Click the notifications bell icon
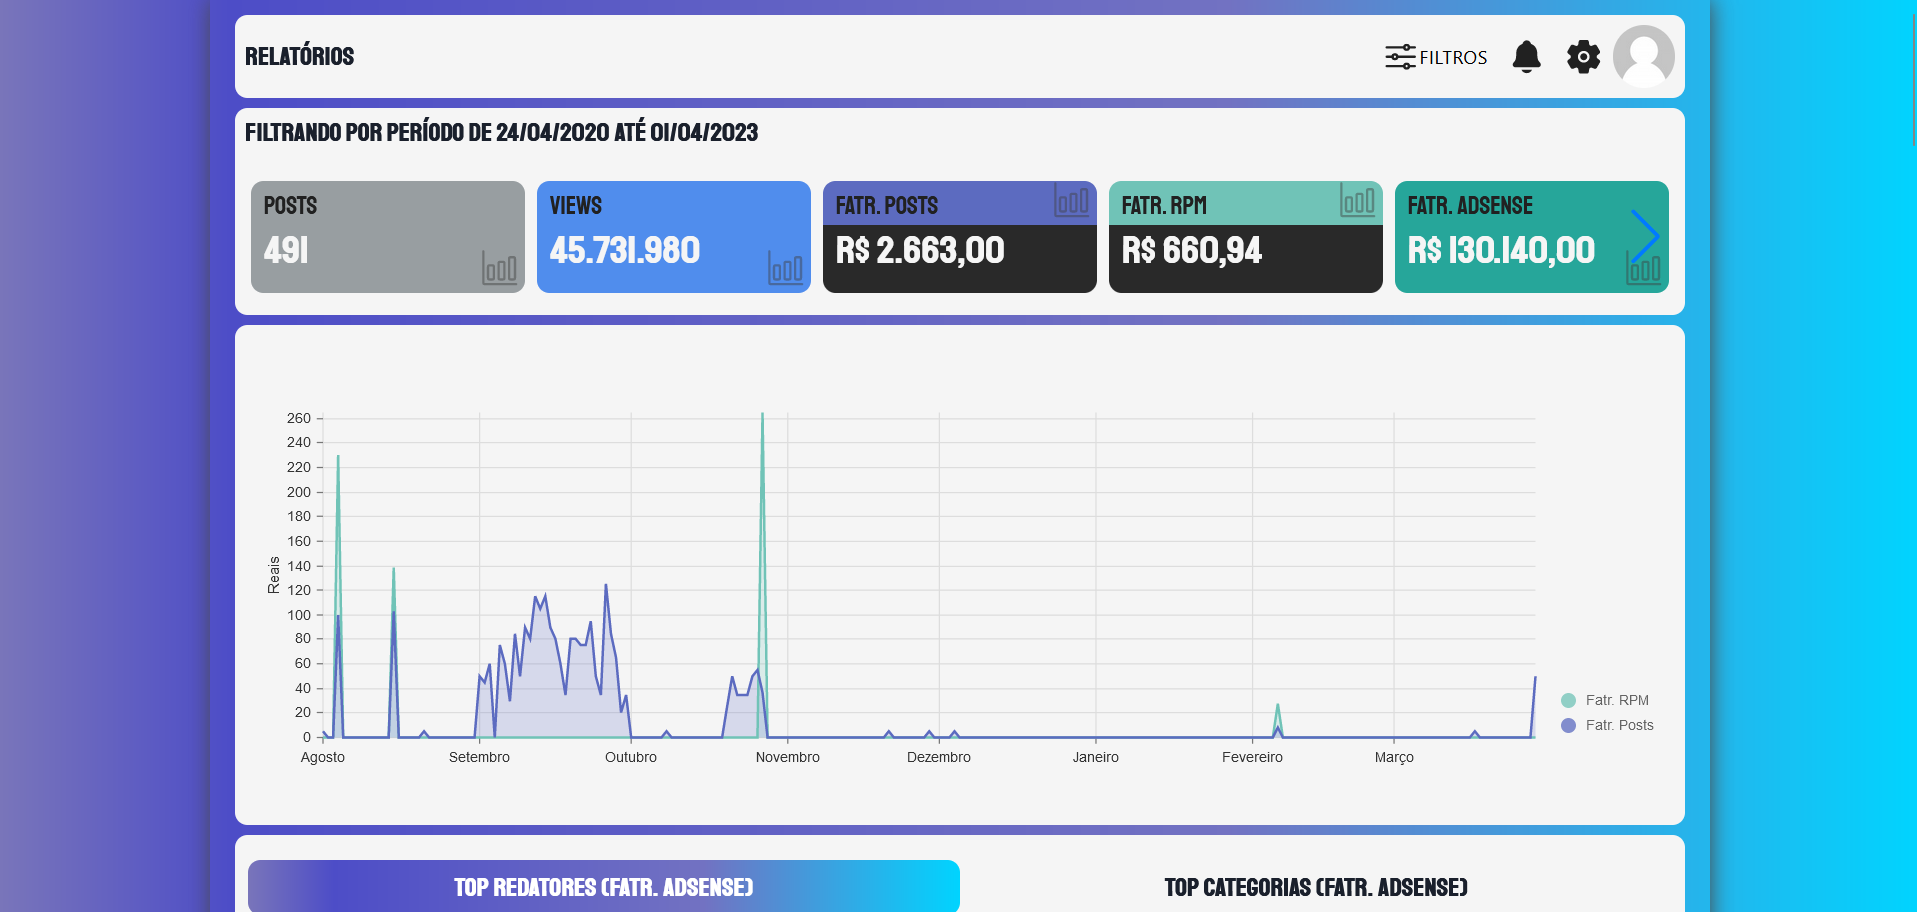The width and height of the screenshot is (1917, 912). pos(1526,57)
